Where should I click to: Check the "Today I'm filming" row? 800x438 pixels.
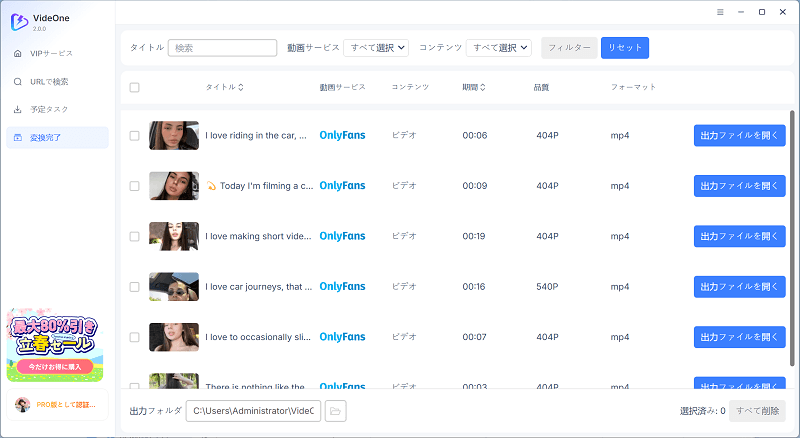click(x=134, y=186)
